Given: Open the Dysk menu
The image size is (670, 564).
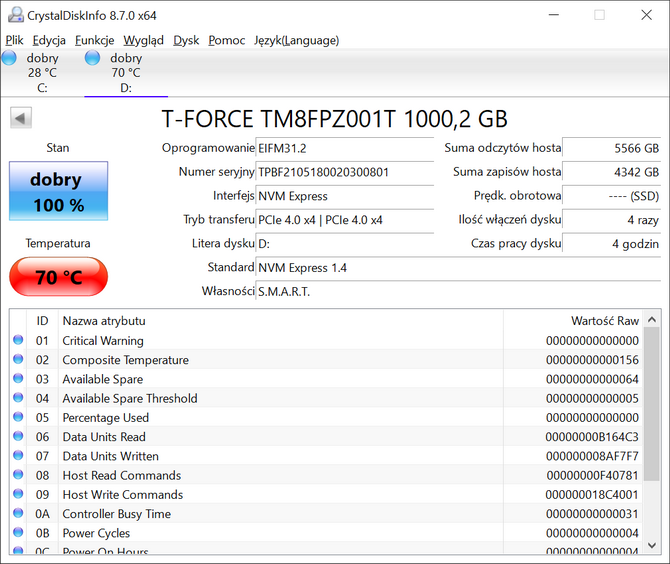Looking at the screenshot, I should pos(186,40).
